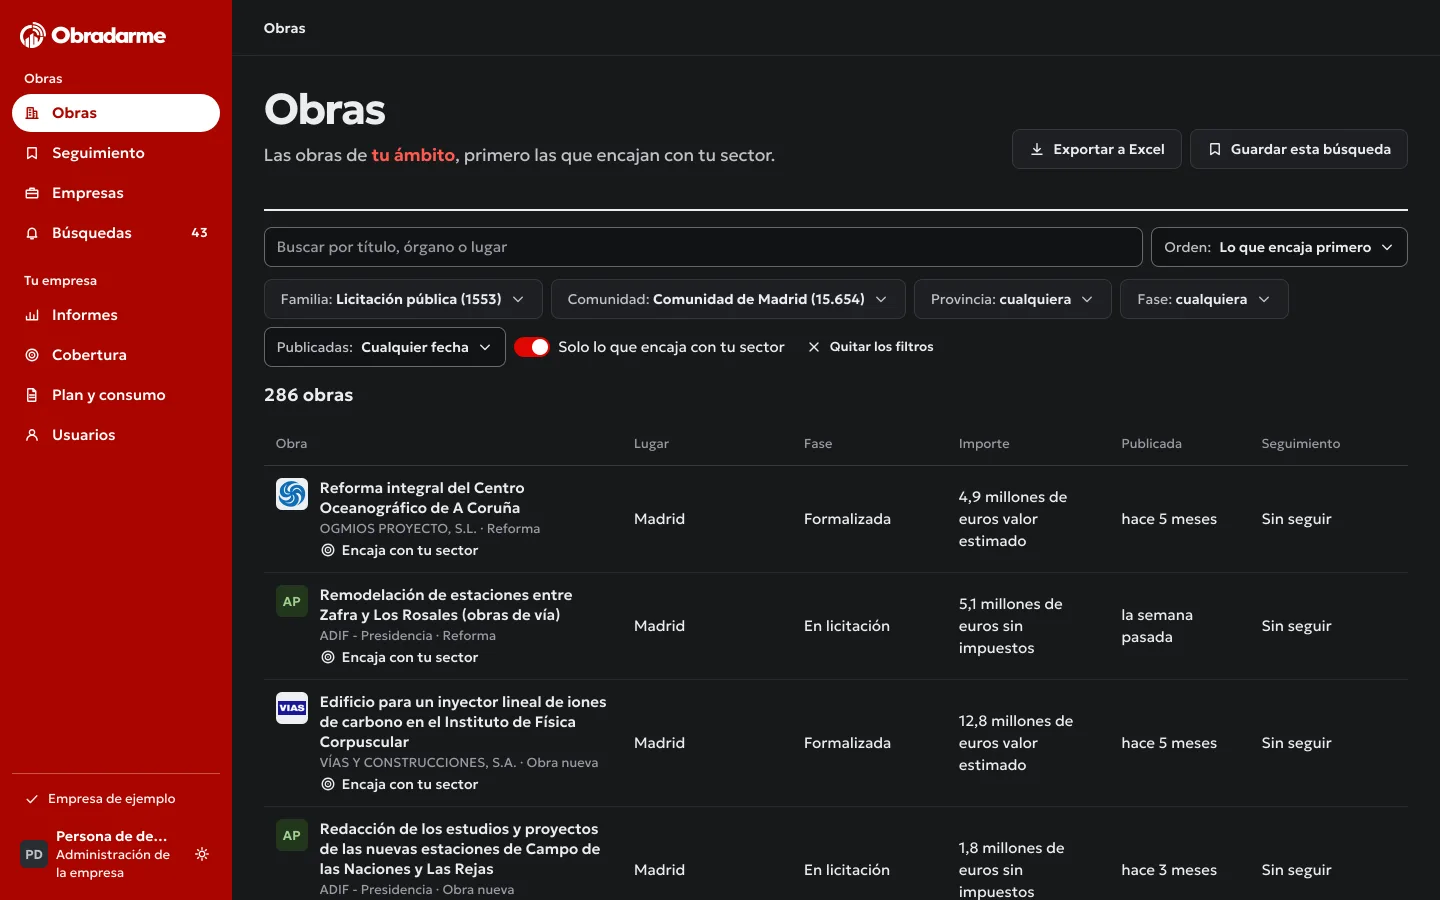Open Seguimiento in the sidebar
1440x900 pixels.
click(x=116, y=153)
